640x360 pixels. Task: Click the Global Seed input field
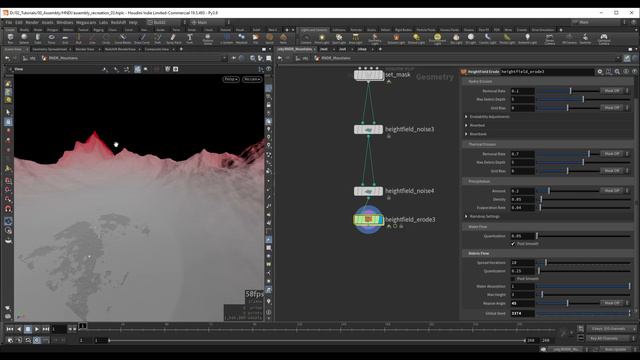click(x=522, y=313)
